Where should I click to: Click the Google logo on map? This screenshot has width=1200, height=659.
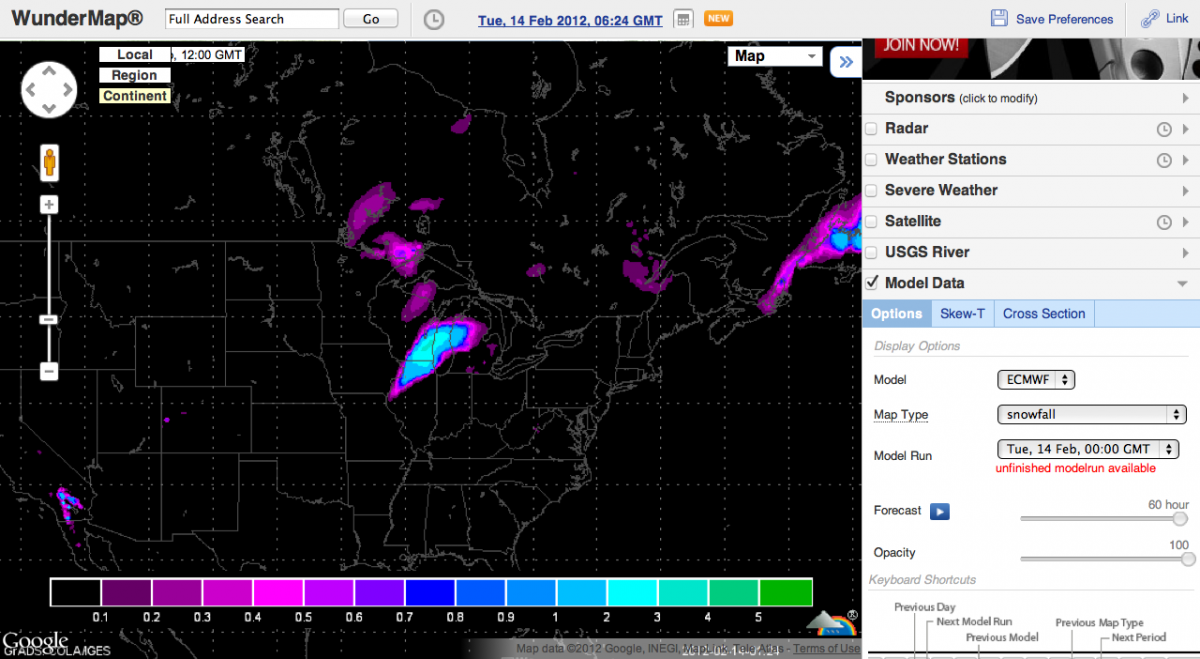(x=35, y=642)
